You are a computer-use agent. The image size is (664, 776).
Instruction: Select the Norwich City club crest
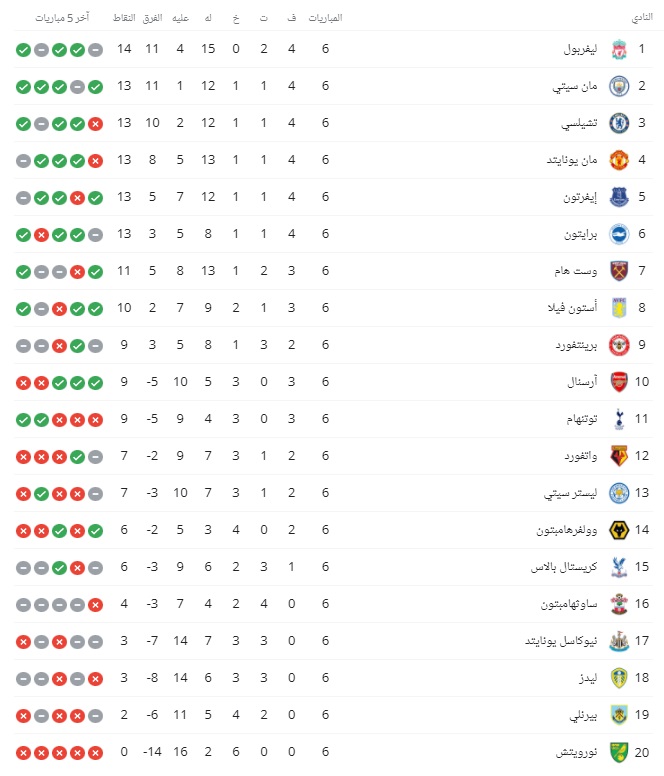619,752
